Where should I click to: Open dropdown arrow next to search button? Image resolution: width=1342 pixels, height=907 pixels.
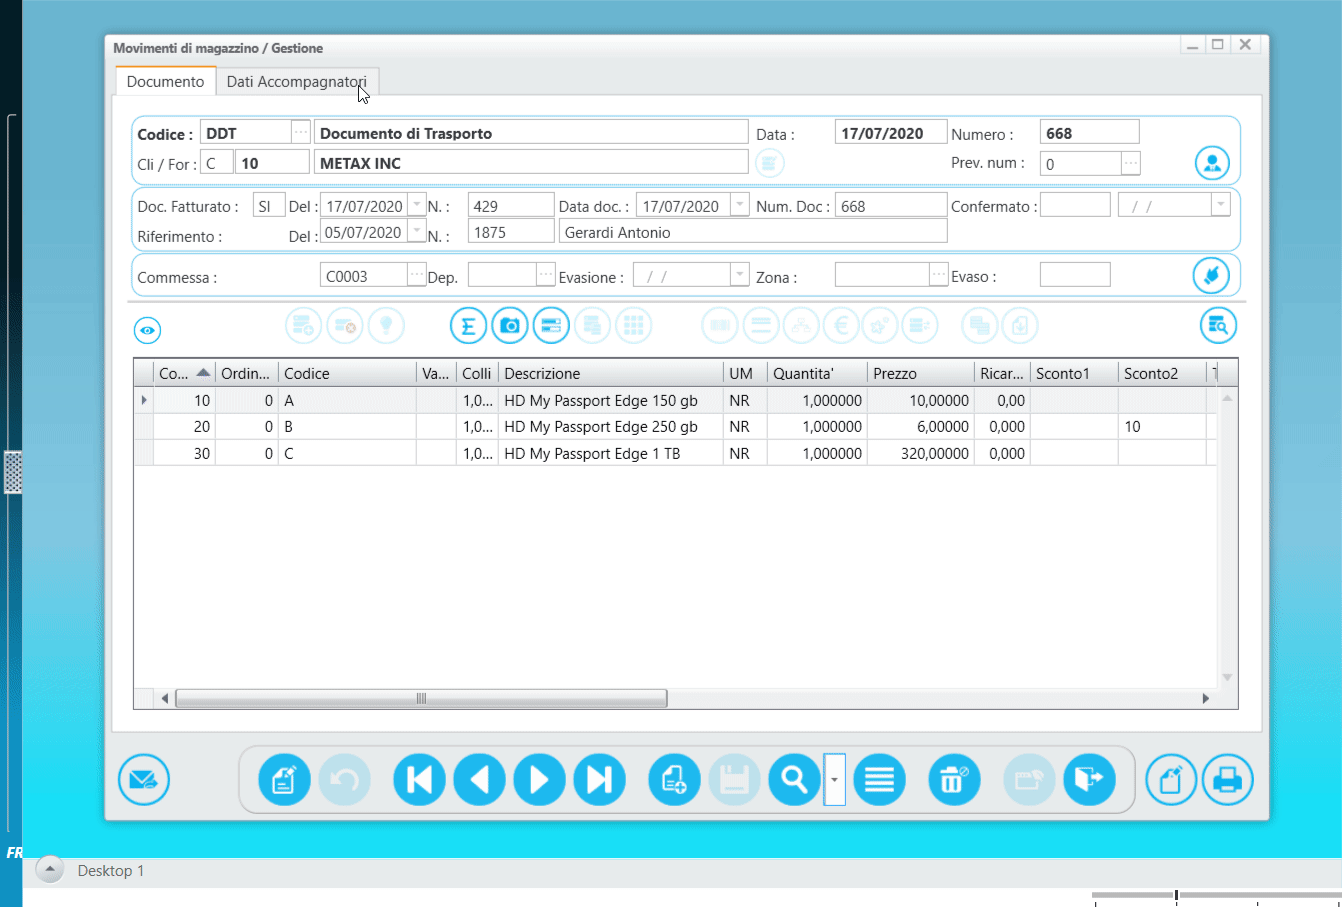click(835, 780)
